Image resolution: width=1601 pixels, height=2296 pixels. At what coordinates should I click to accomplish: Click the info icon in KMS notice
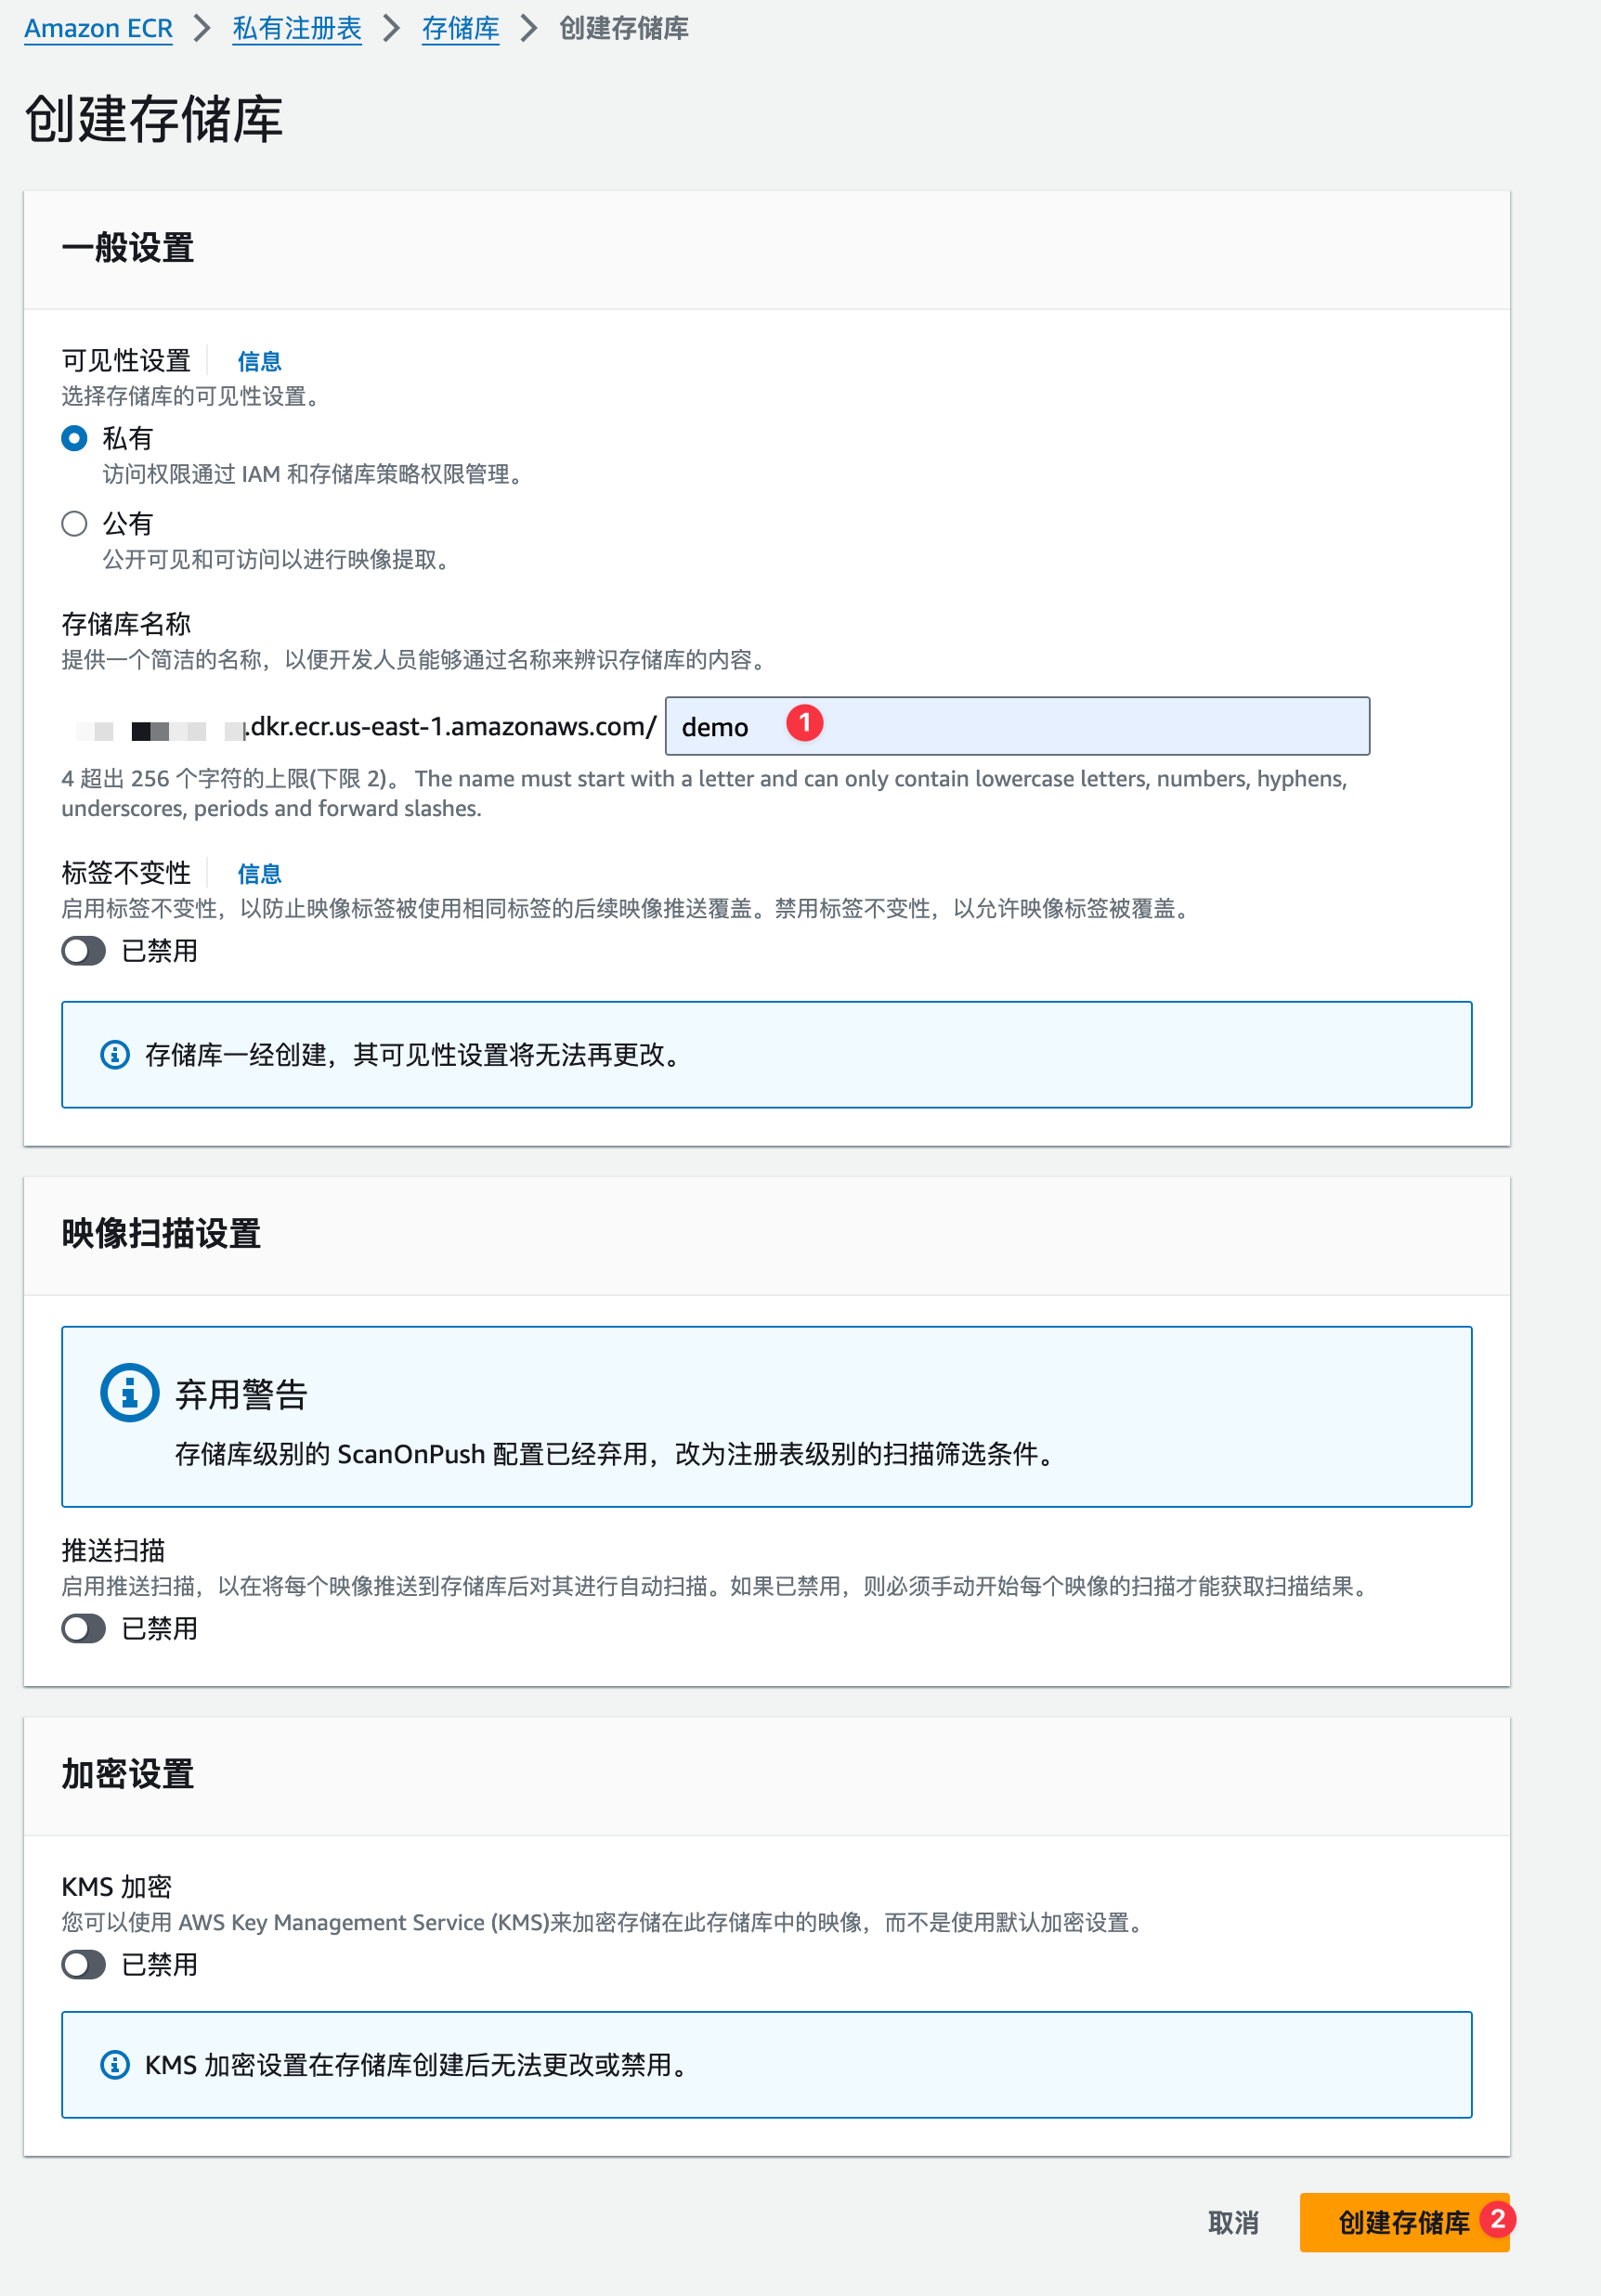coord(115,2065)
